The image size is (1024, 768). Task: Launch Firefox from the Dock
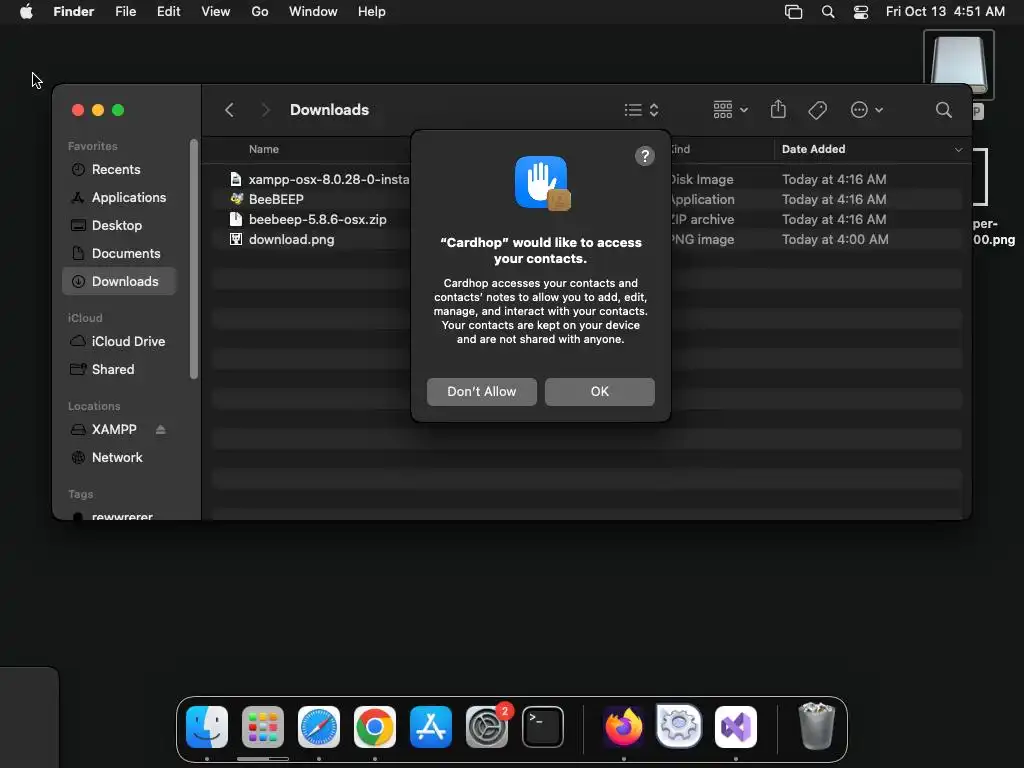(x=624, y=727)
